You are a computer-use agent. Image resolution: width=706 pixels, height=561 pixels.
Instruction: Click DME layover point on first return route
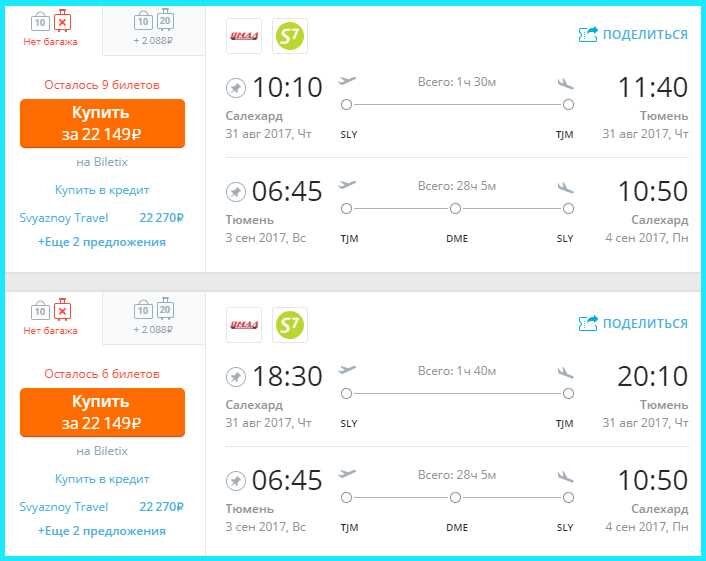click(x=455, y=208)
